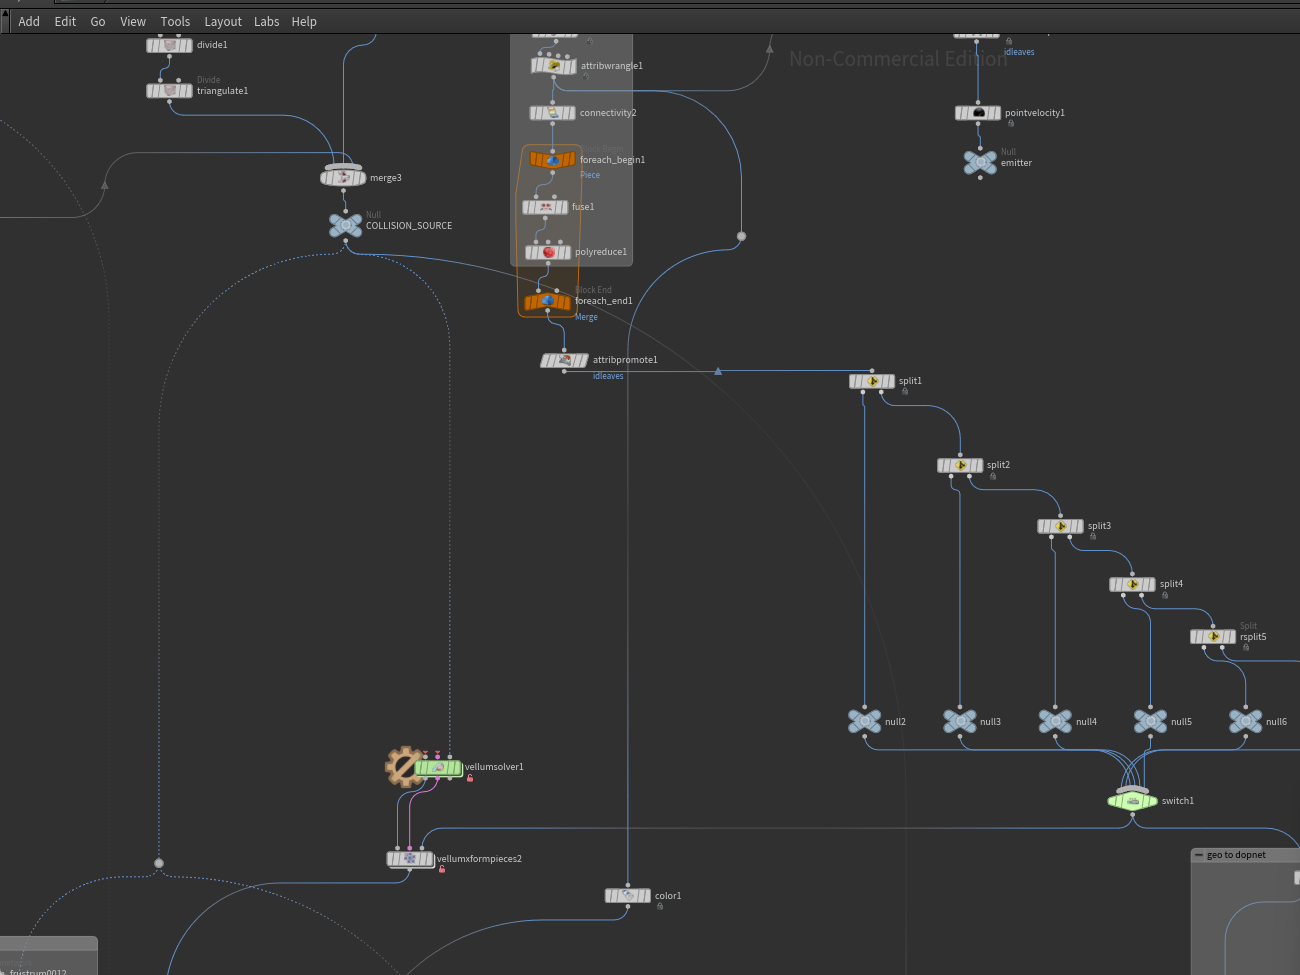Open the Go menu
Viewport: 1300px width, 975px height.
(98, 21)
